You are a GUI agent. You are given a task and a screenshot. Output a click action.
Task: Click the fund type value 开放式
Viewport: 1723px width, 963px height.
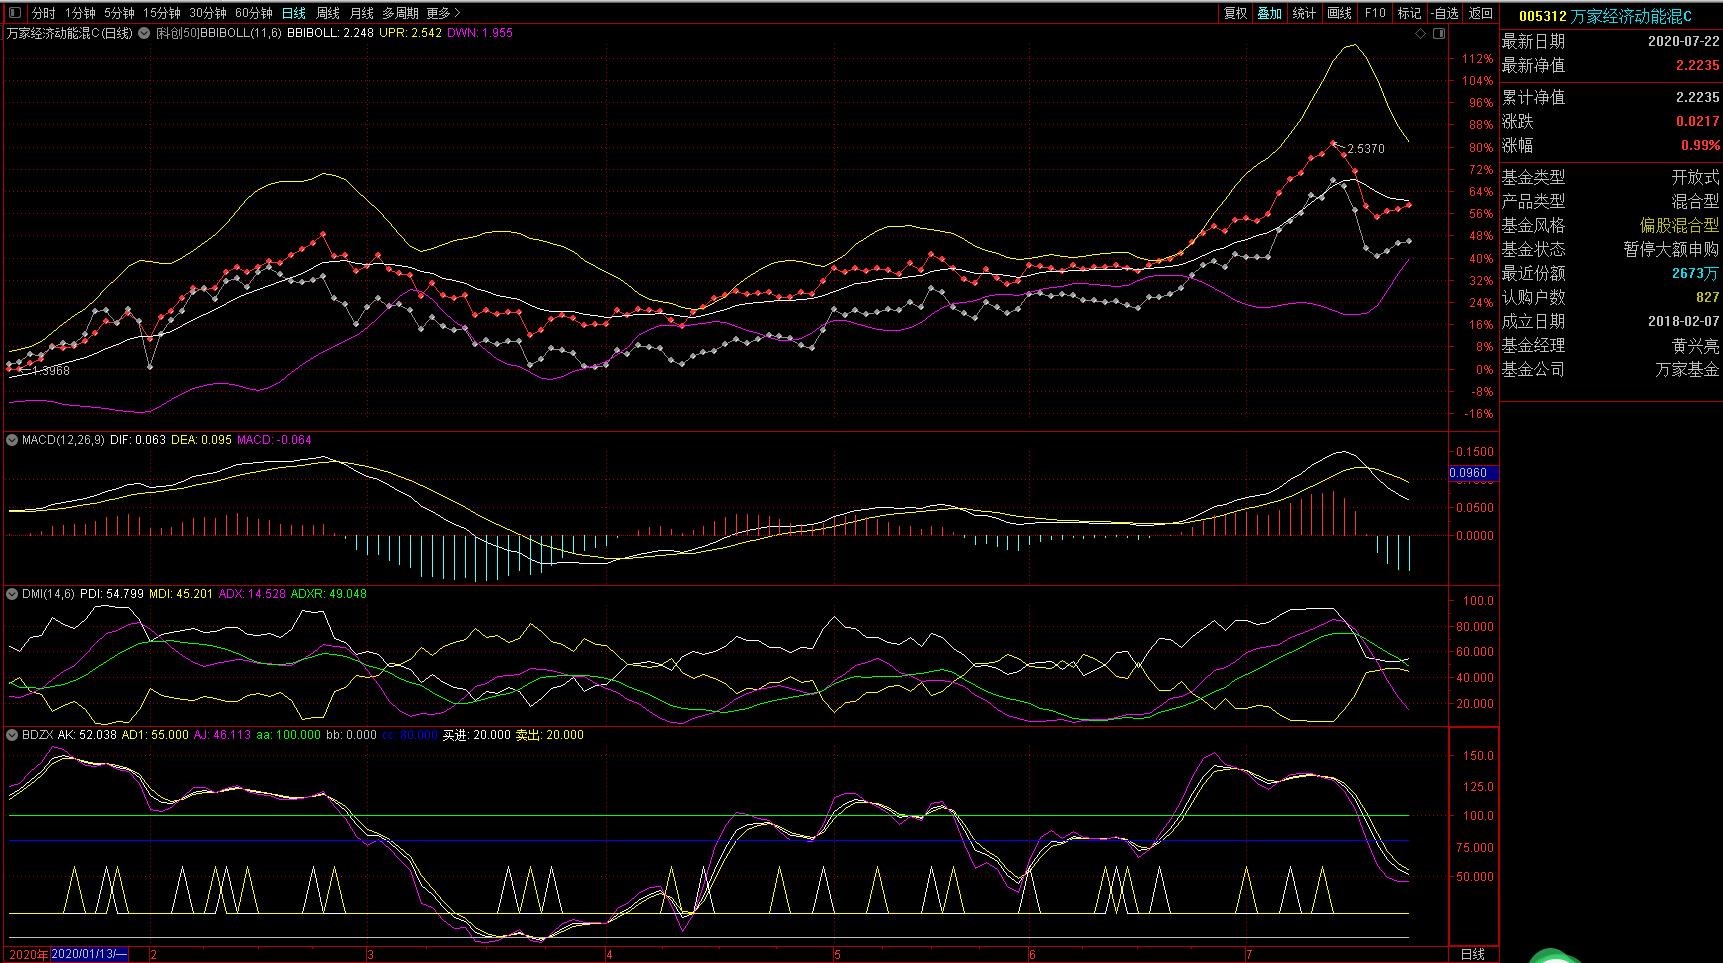point(1696,177)
